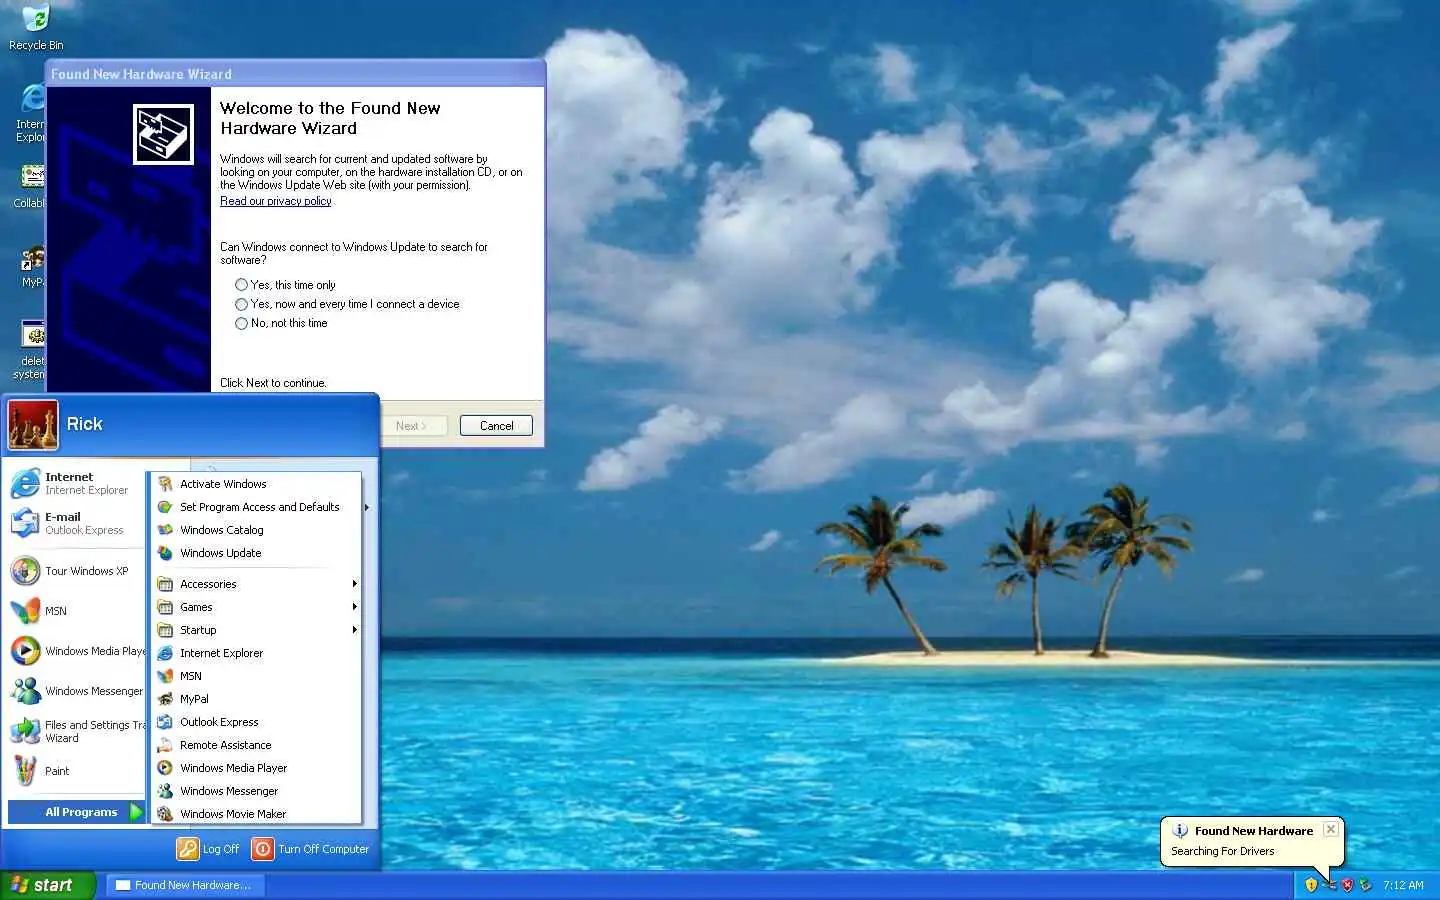Expand the Games submenu arrow

355,607
